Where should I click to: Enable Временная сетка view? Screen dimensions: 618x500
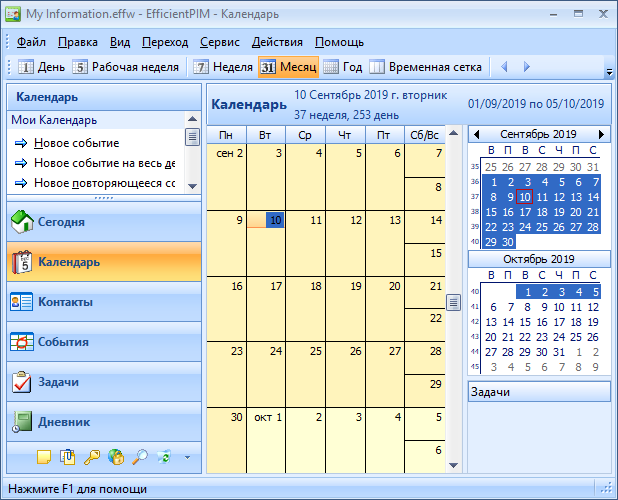(427, 67)
